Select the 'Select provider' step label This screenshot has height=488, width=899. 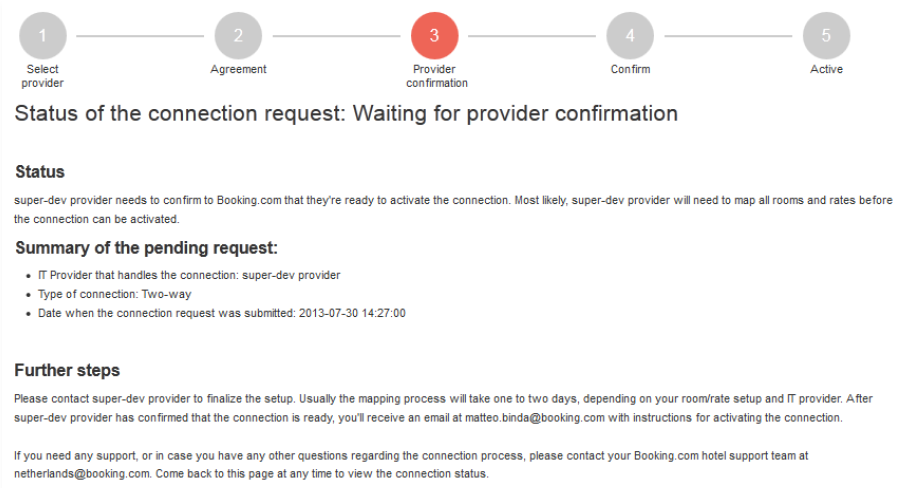(42, 76)
